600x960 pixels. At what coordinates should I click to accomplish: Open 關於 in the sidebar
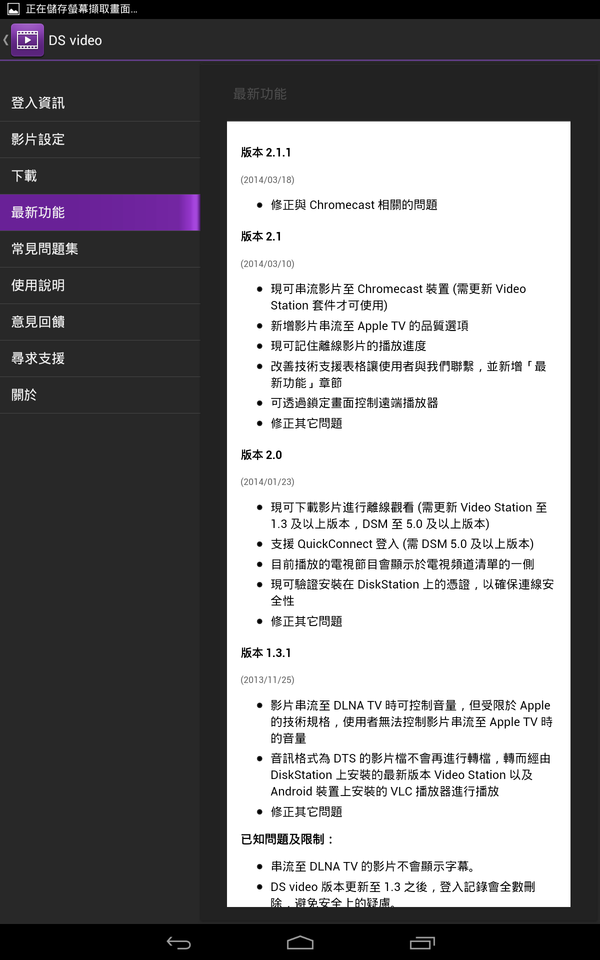click(x=100, y=395)
